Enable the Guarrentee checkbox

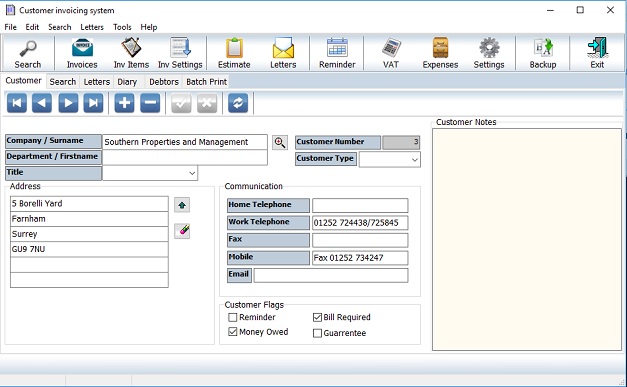pyautogui.click(x=317, y=333)
